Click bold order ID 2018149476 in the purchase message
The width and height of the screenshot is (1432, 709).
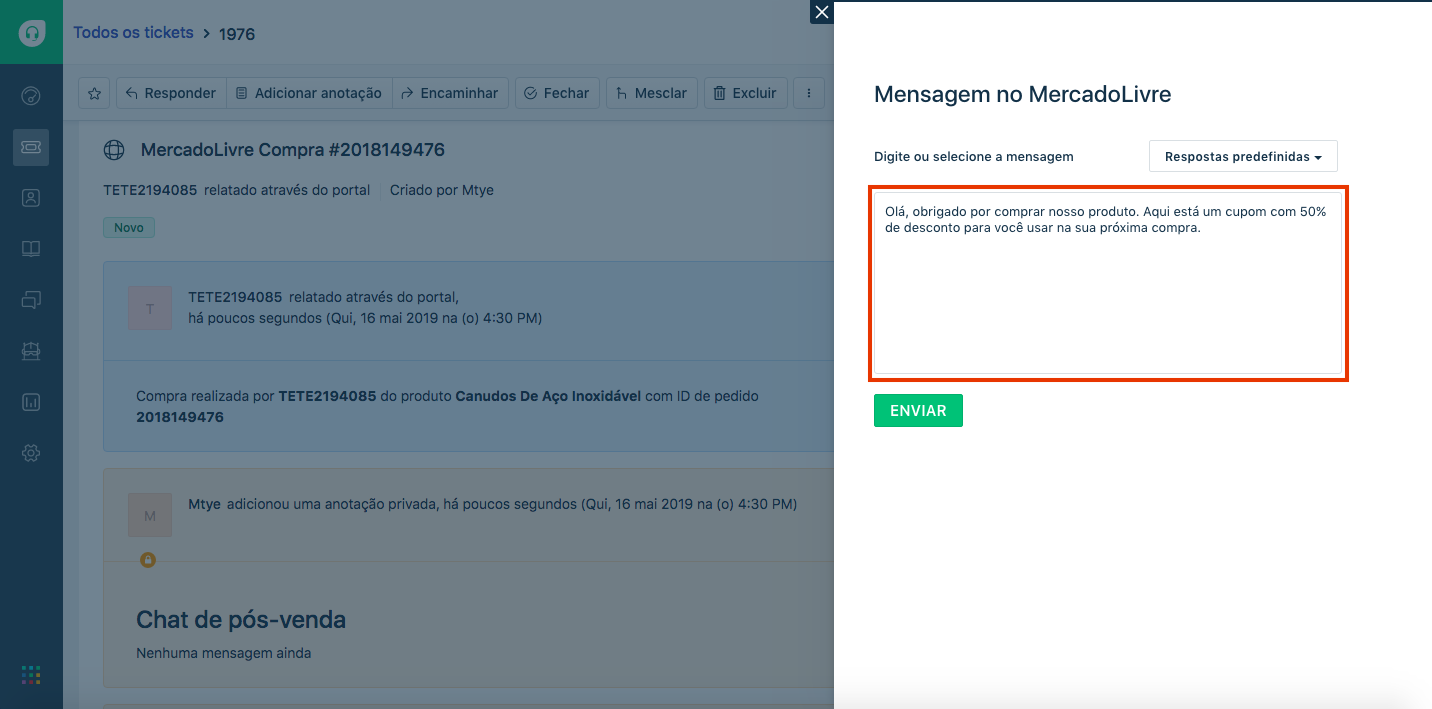coord(180,417)
